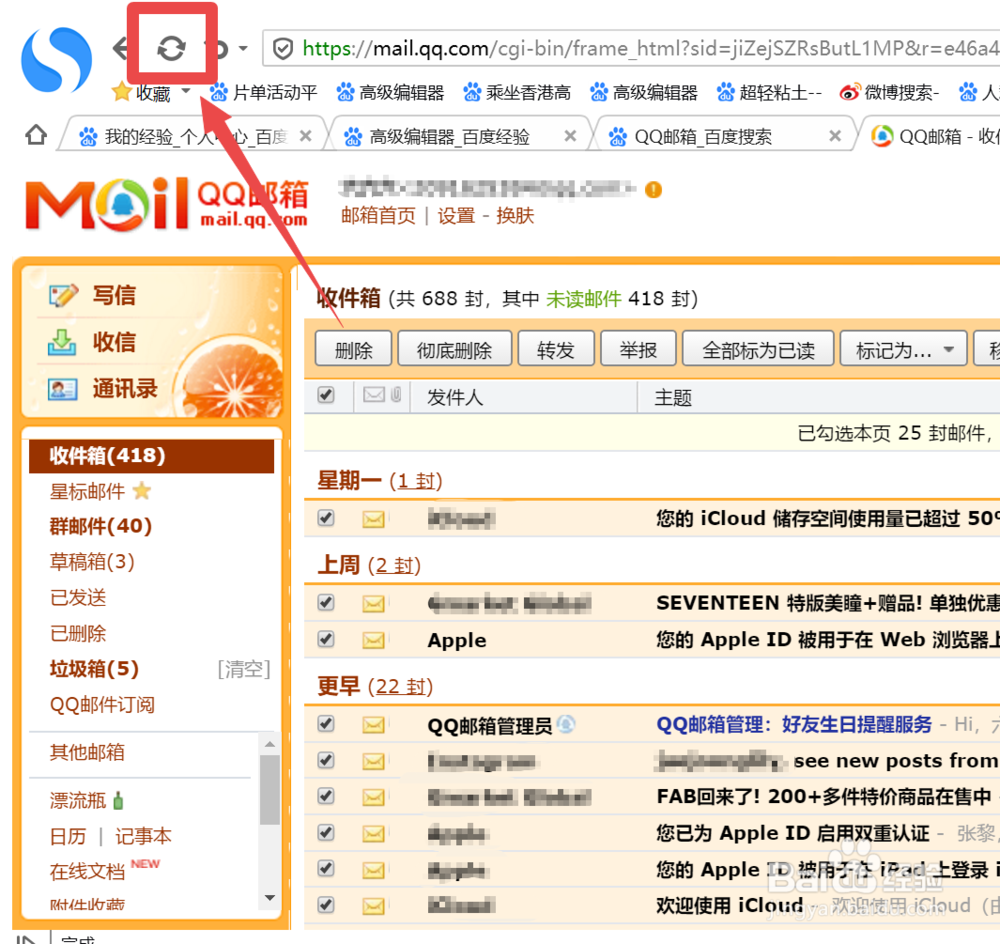Click the 通讯录 contacts icon
1000x944 pixels.
tap(62, 388)
